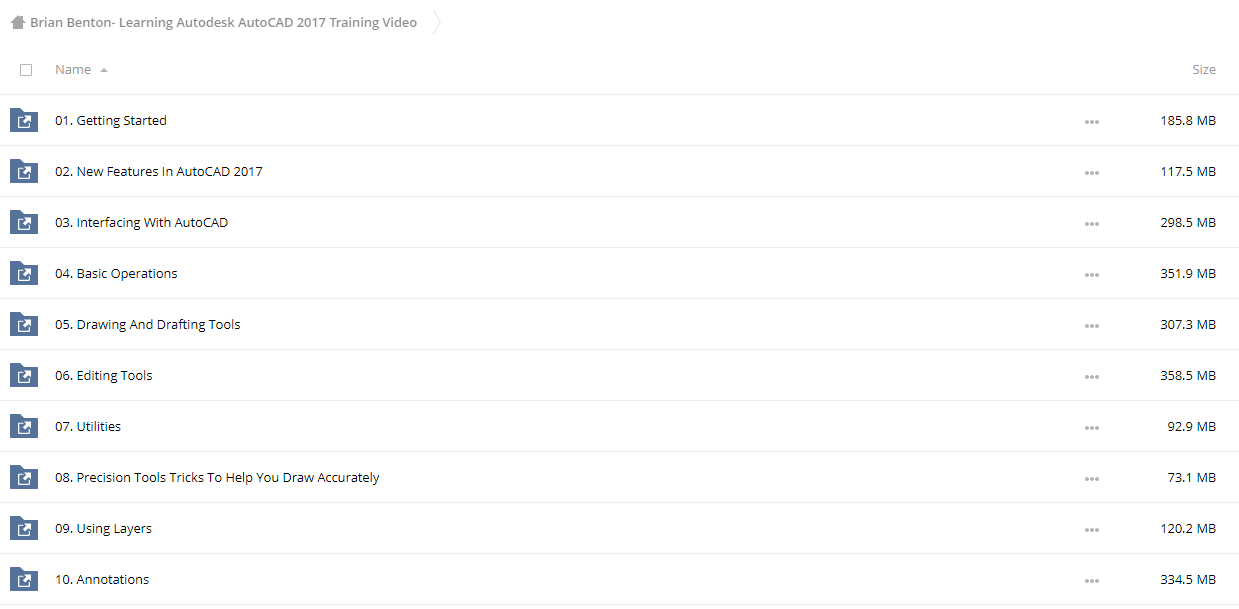The width and height of the screenshot is (1239, 609).
Task: Toggle Name column sort arrow
Action: (x=104, y=70)
